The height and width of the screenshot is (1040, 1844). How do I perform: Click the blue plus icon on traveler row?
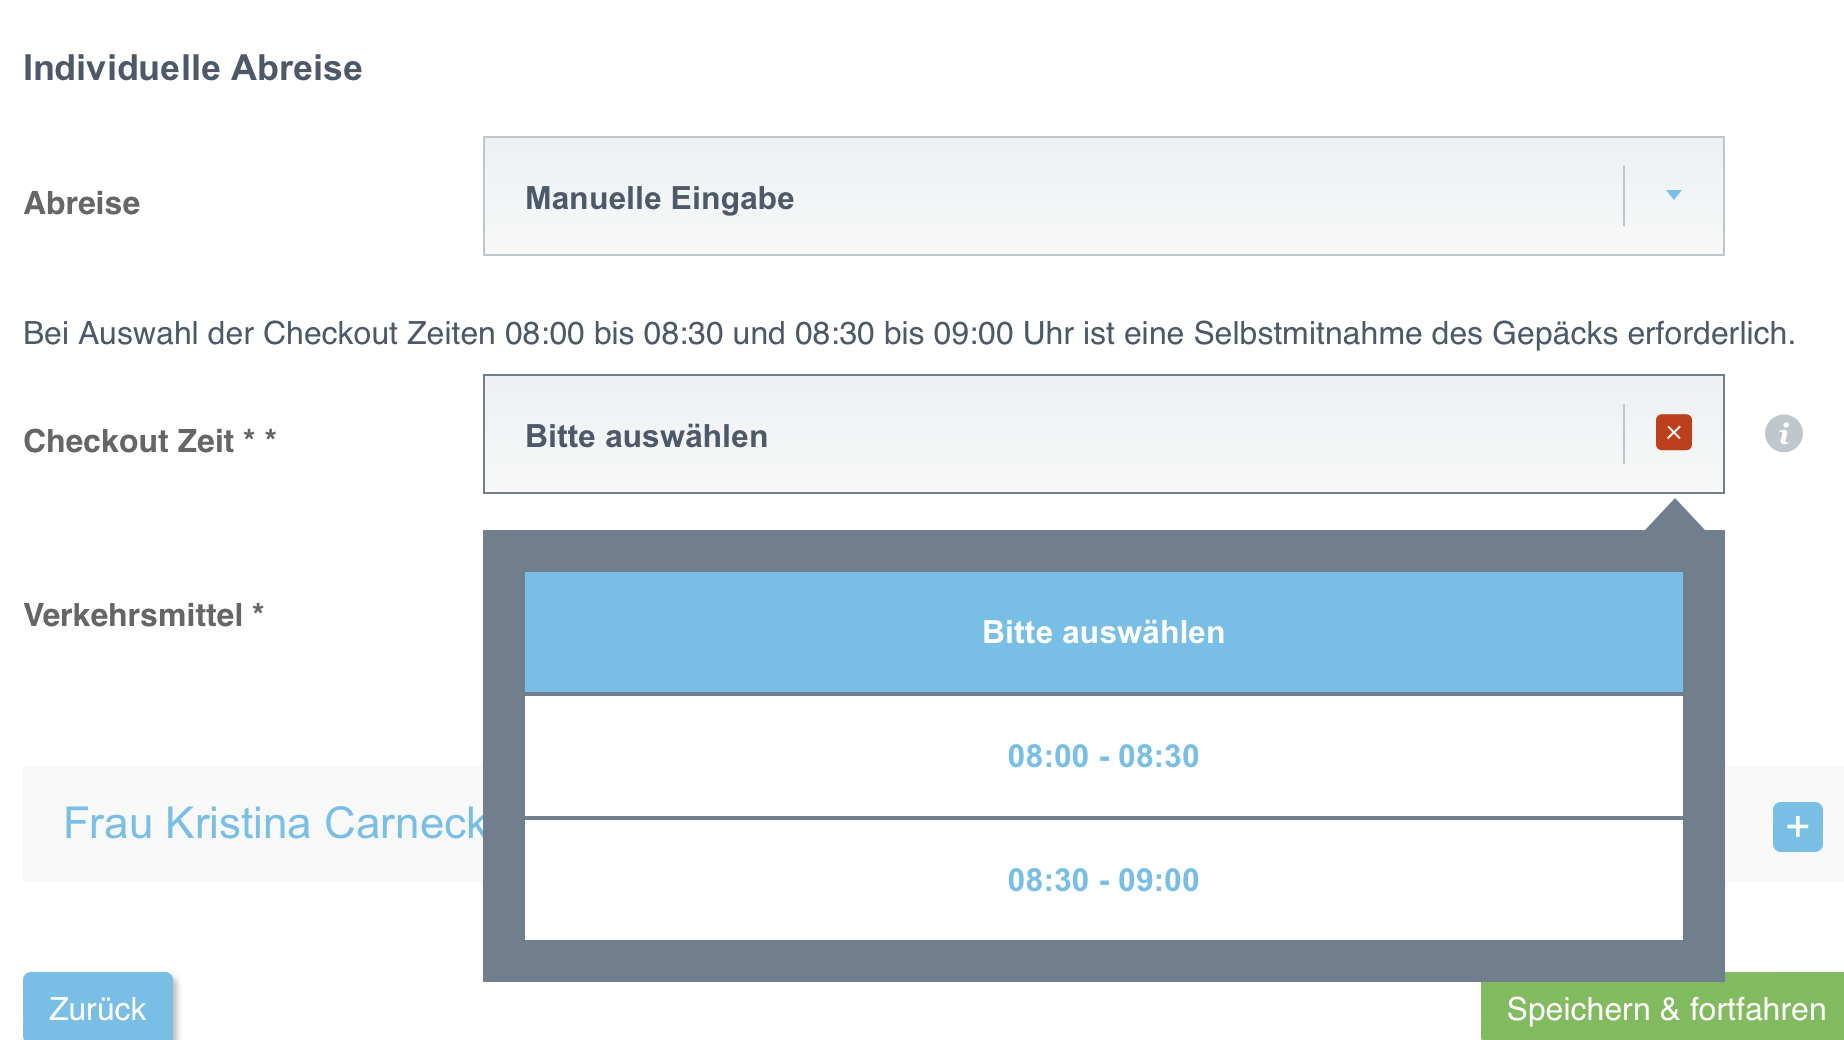(1797, 827)
